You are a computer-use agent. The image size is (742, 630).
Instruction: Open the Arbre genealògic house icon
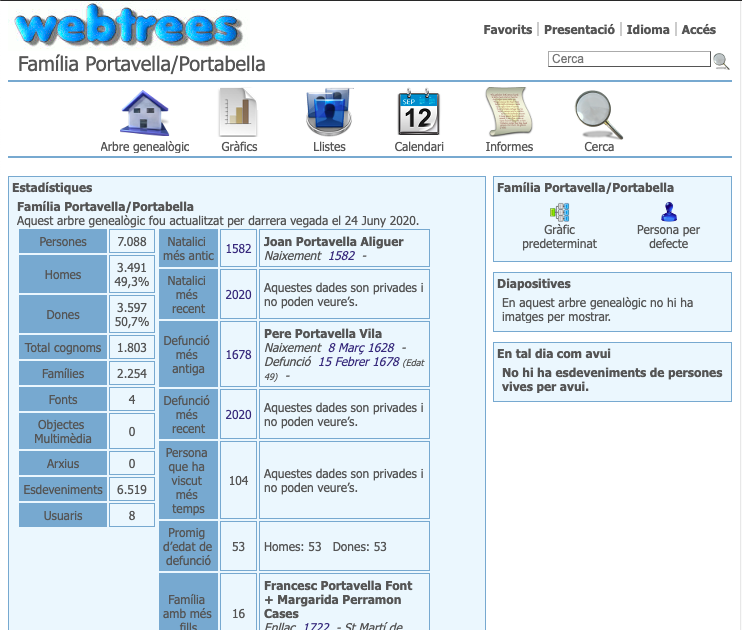(x=145, y=113)
